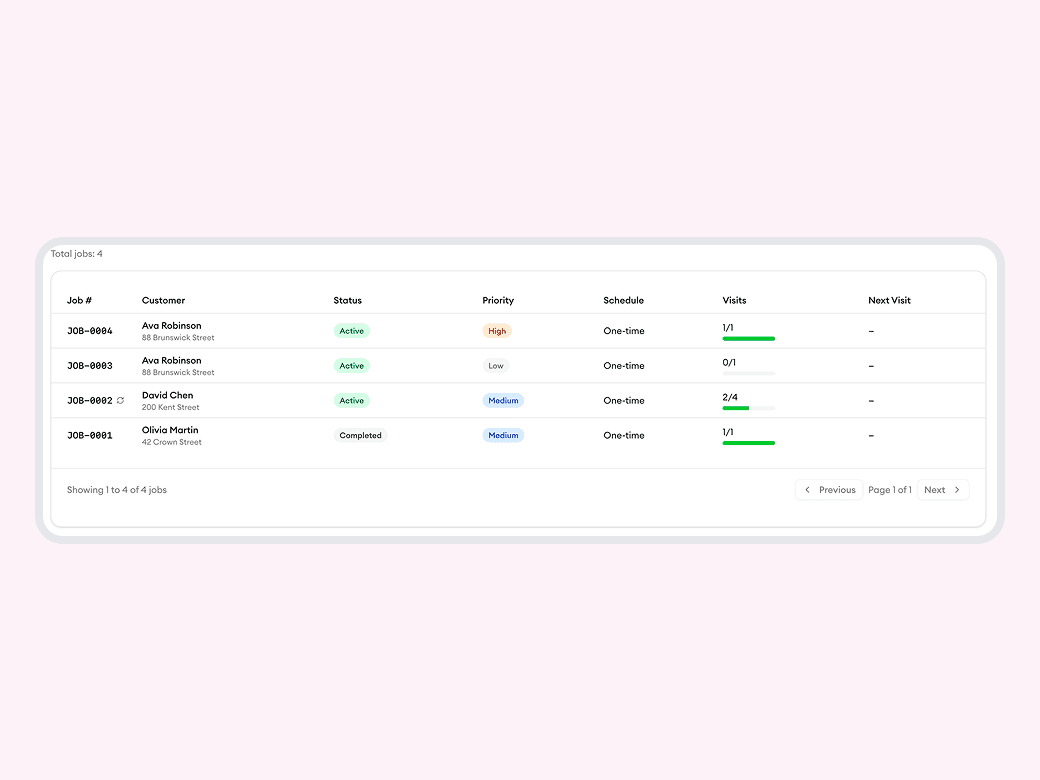Screen dimensions: 1040x780
Task: Click the Schedule column header
Action: [623, 300]
